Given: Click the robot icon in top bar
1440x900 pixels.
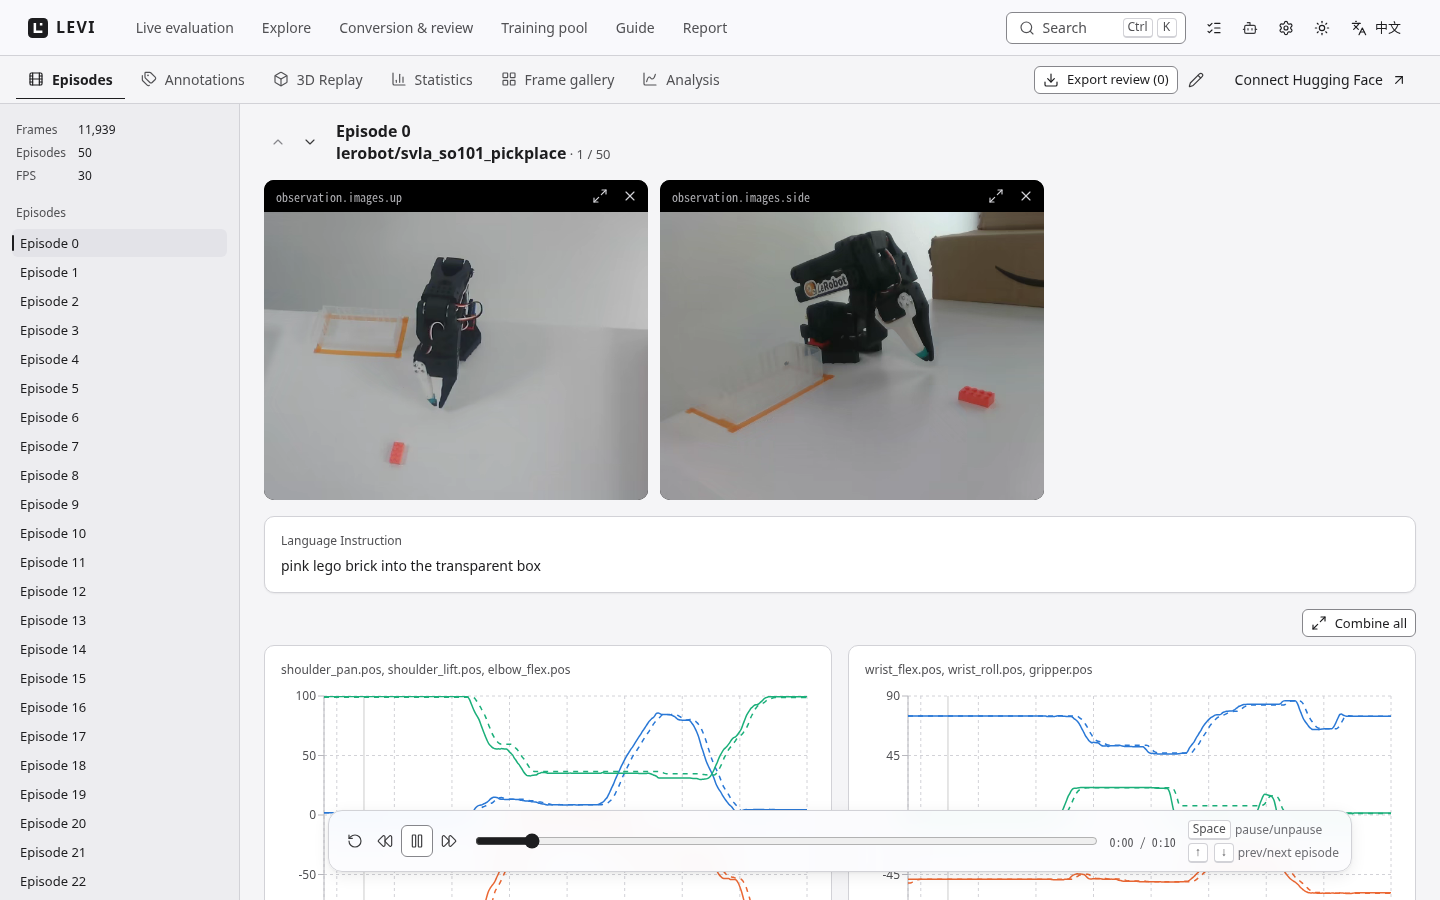Looking at the screenshot, I should (1250, 28).
